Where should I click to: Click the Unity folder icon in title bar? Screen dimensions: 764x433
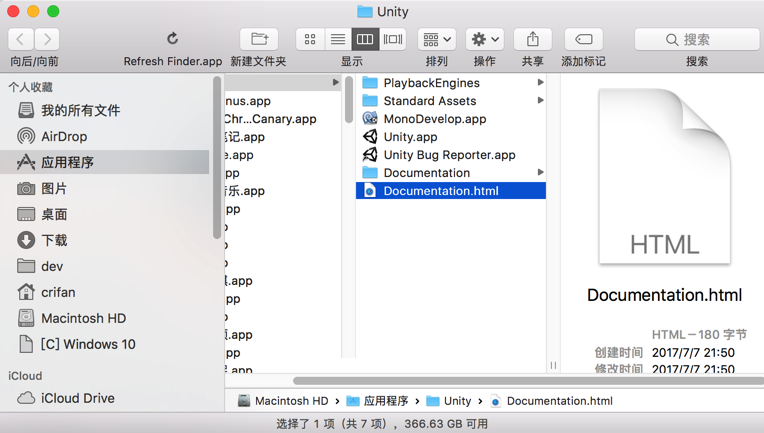[x=364, y=12]
